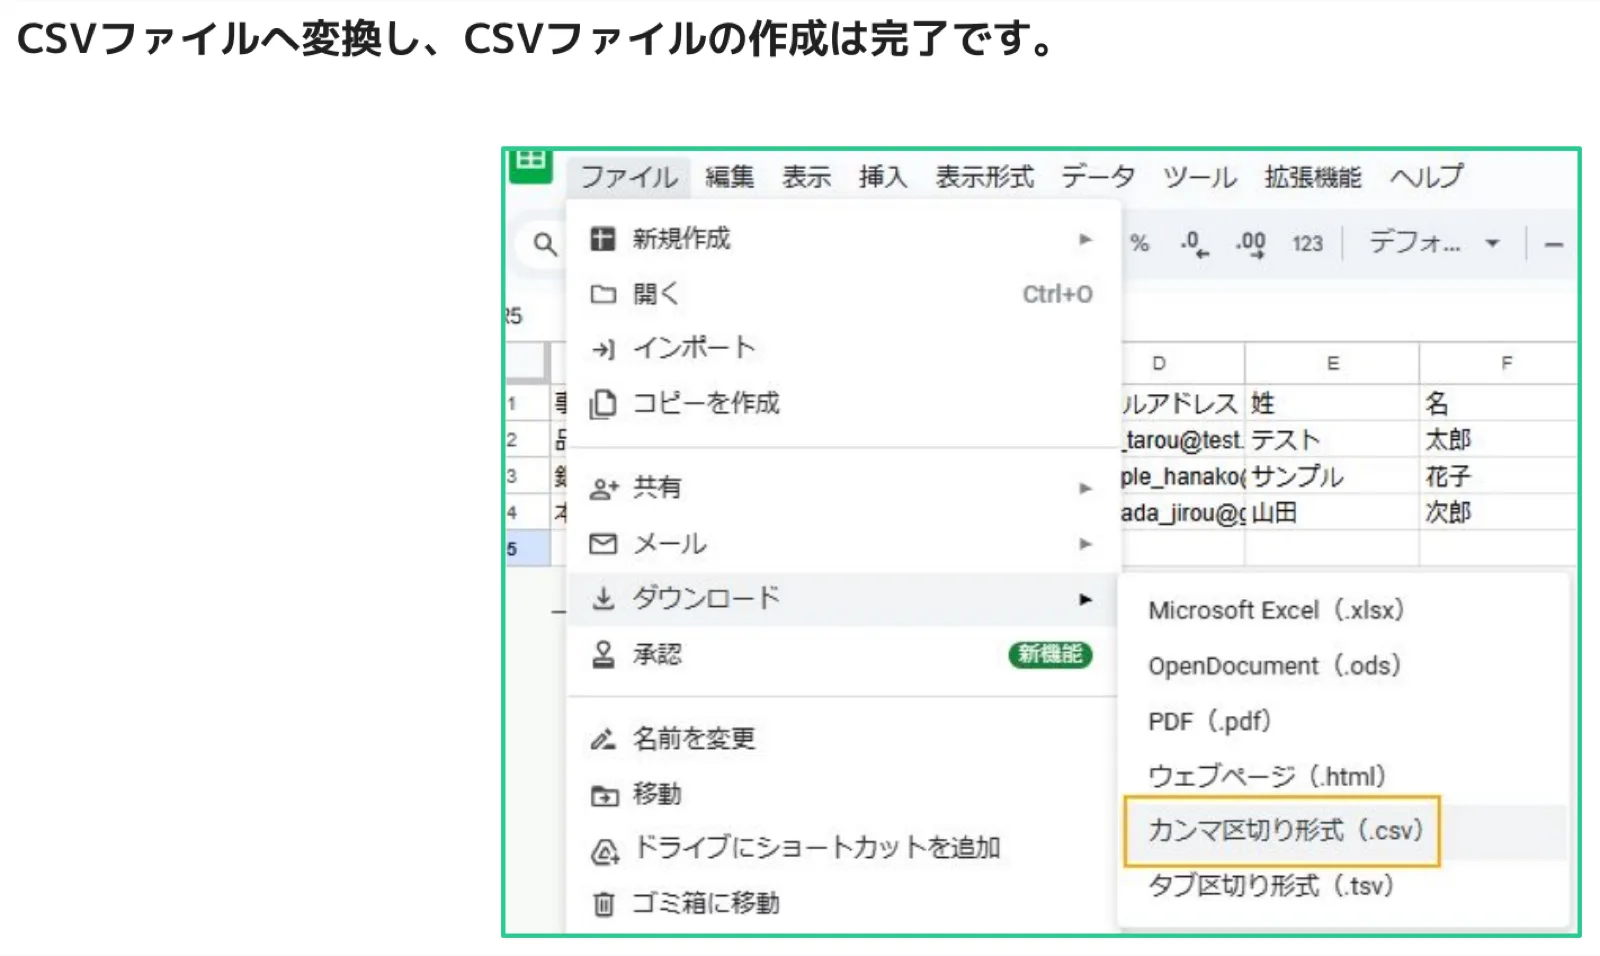Screen dimensions: 1600x956
Task: Click the minus font size button
Action: [x=1553, y=244]
